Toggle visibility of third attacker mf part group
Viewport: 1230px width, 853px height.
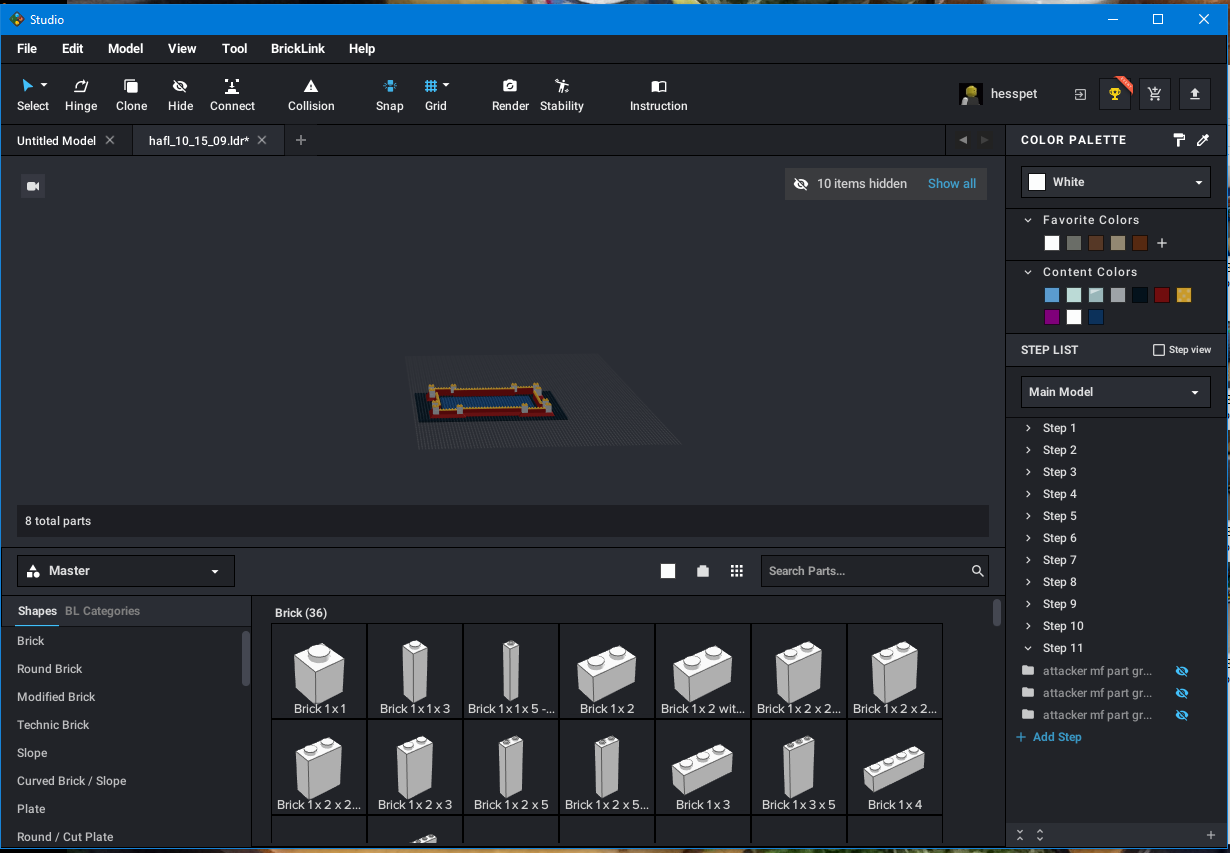1181,715
